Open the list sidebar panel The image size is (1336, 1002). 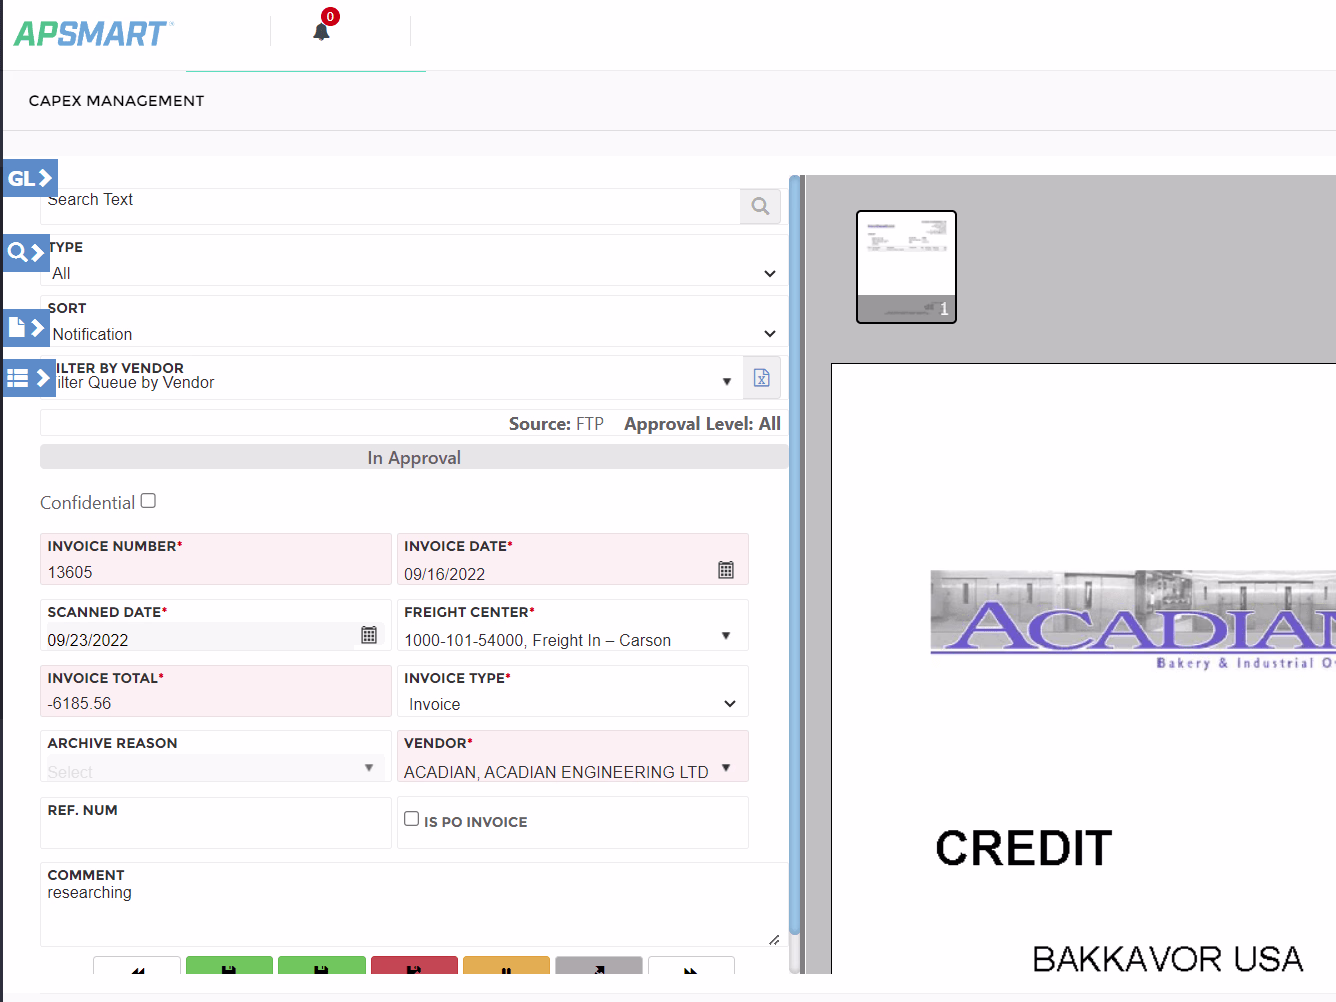(x=25, y=378)
